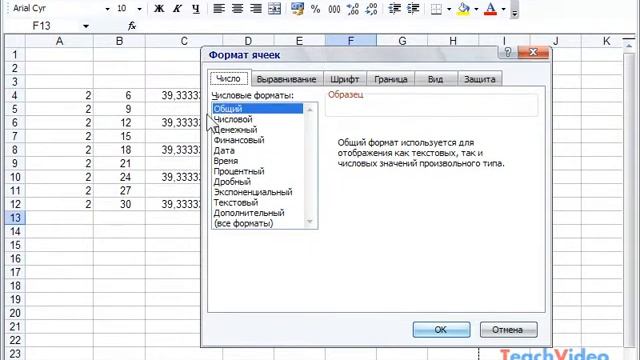This screenshot has width=640, height=360.
Task: Select Денежный number format
Action: pos(258,130)
